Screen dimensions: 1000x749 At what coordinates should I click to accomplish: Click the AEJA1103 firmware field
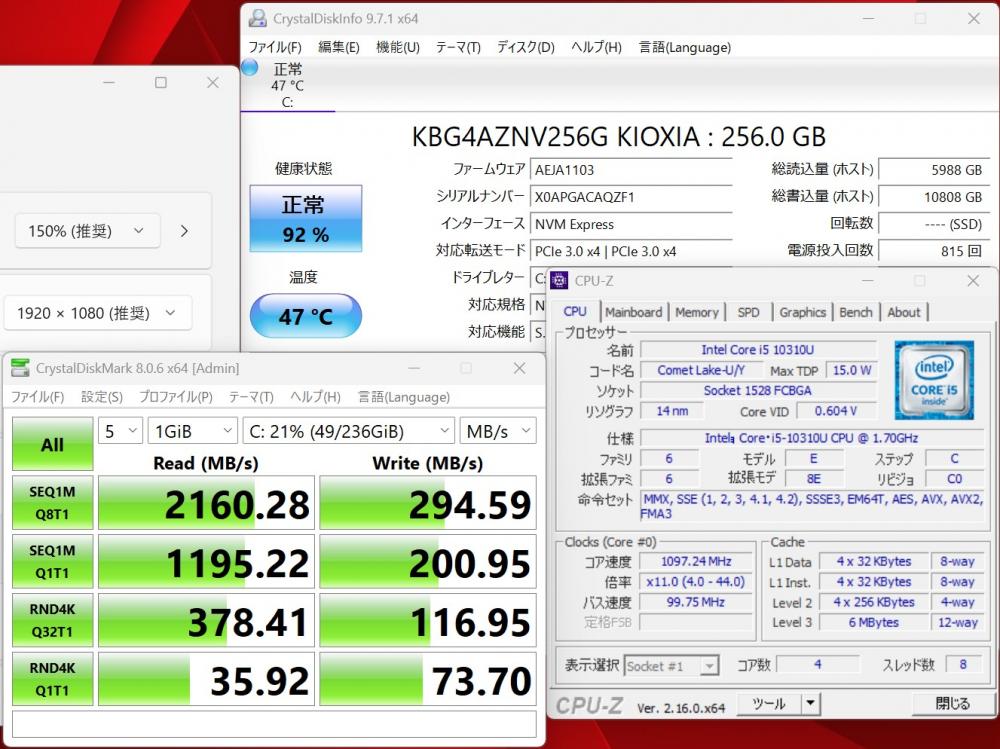point(631,170)
